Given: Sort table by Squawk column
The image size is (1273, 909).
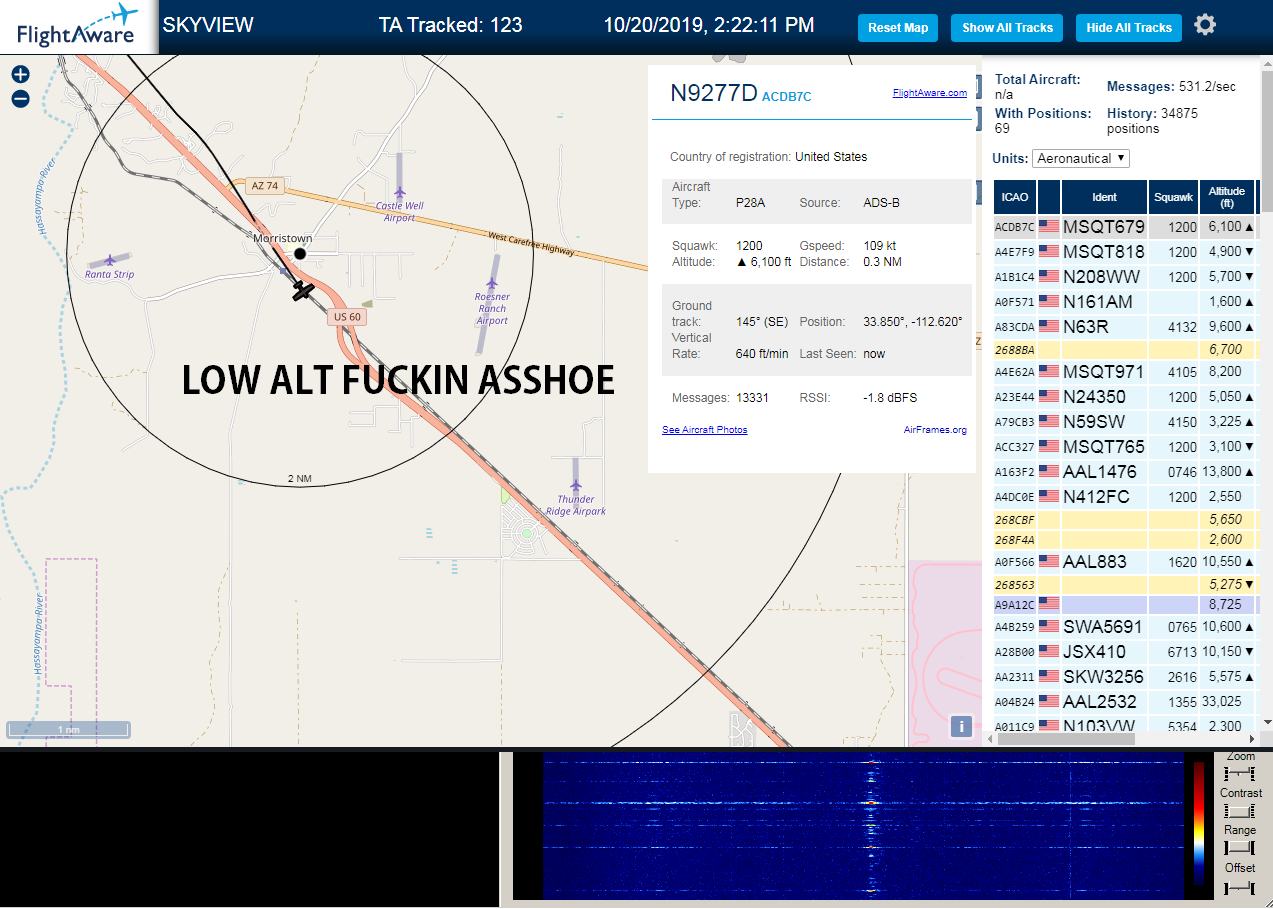Looking at the screenshot, I should click(1173, 197).
